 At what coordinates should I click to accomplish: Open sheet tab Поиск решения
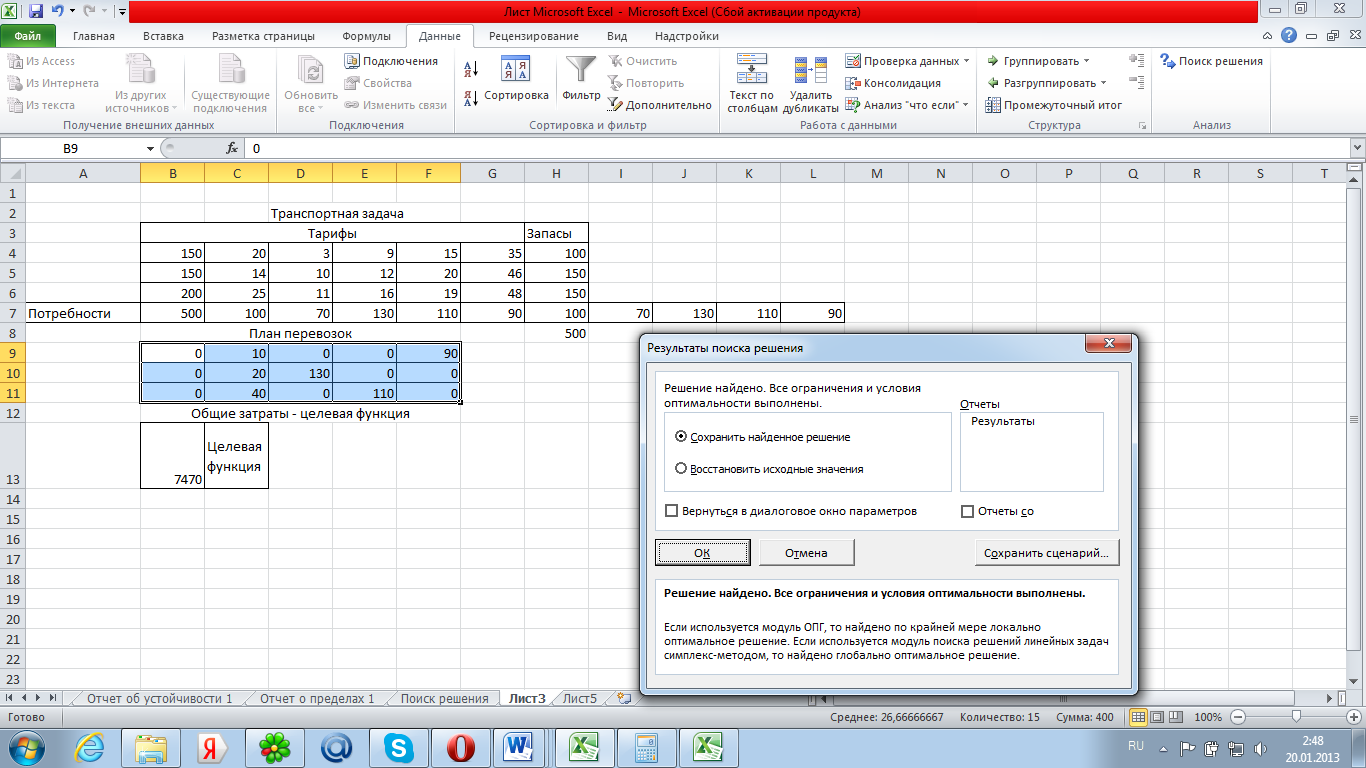point(444,698)
